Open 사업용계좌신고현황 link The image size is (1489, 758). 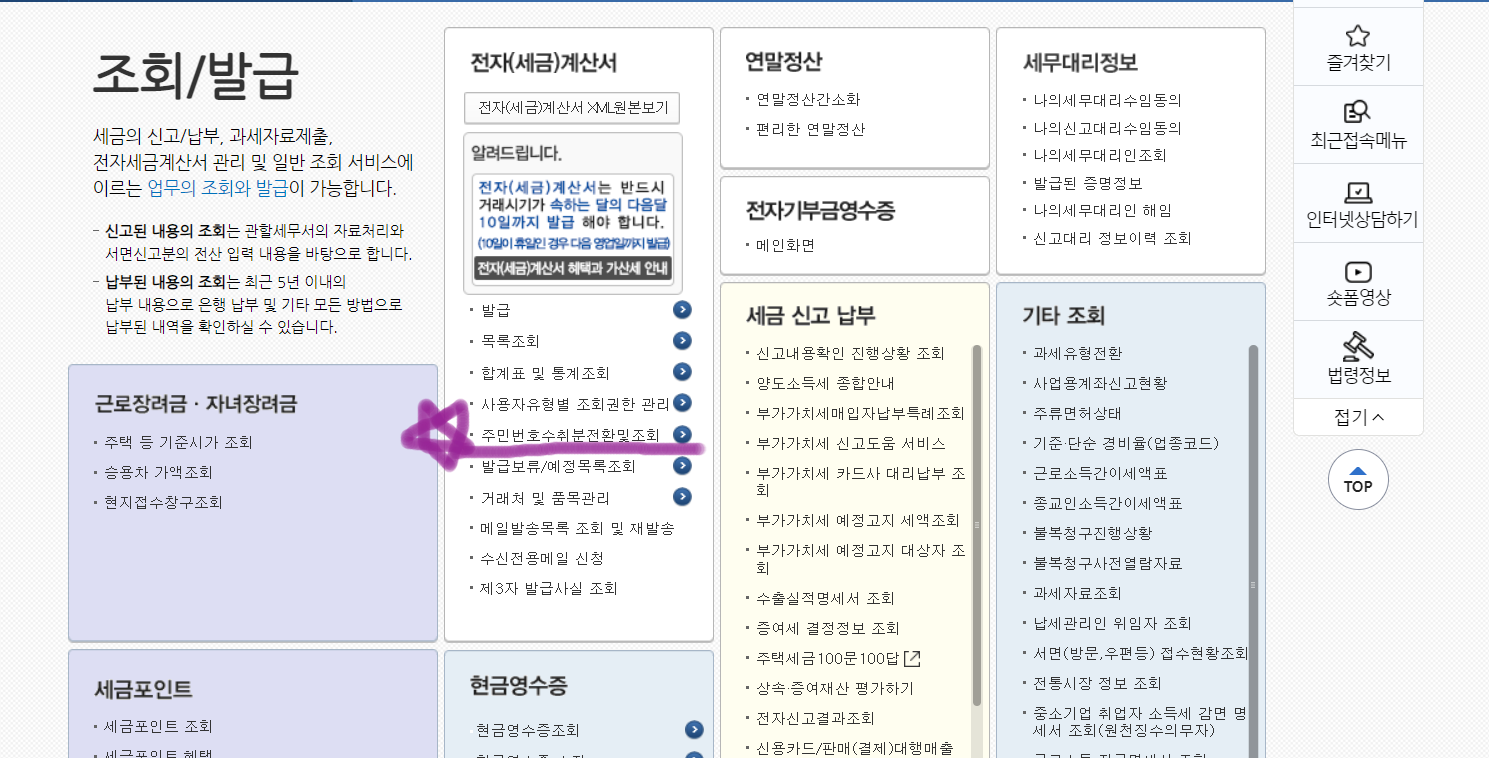[1100, 383]
